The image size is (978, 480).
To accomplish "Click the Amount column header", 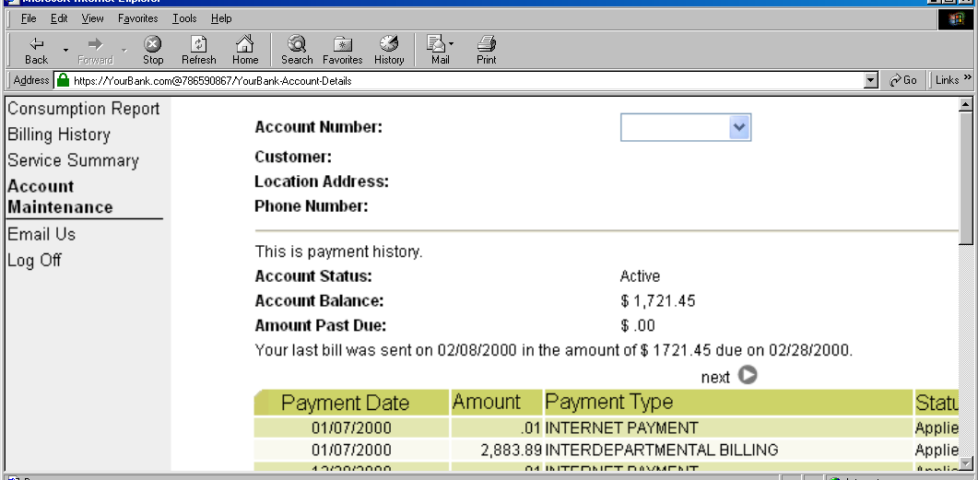I will [496, 402].
